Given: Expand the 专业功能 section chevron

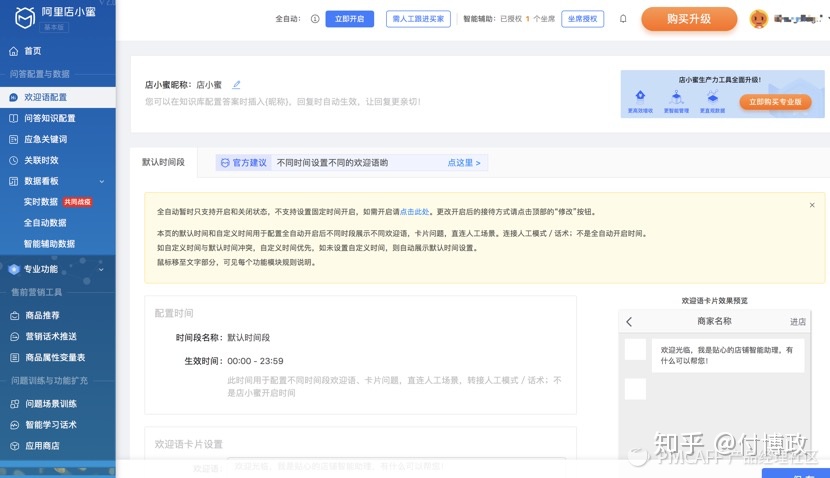Looking at the screenshot, I should point(101,269).
